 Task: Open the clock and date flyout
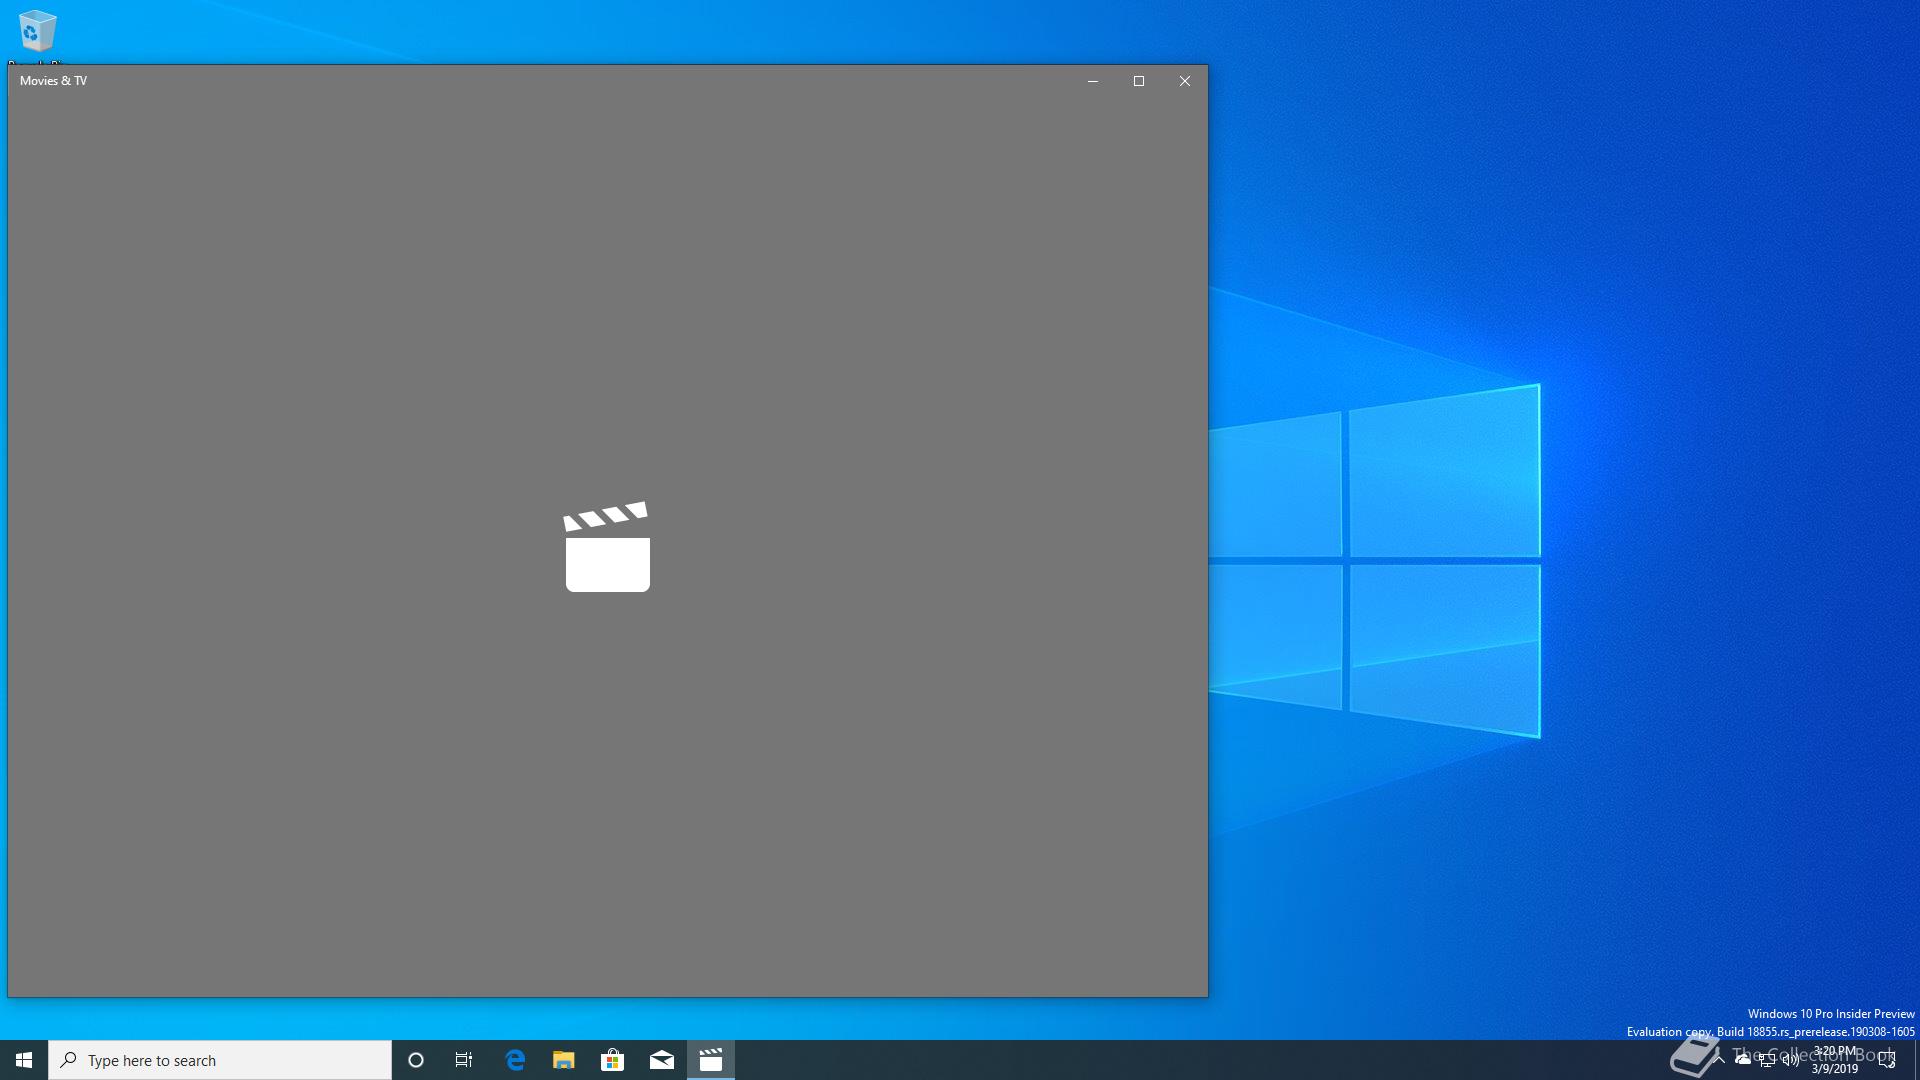tap(1834, 1060)
